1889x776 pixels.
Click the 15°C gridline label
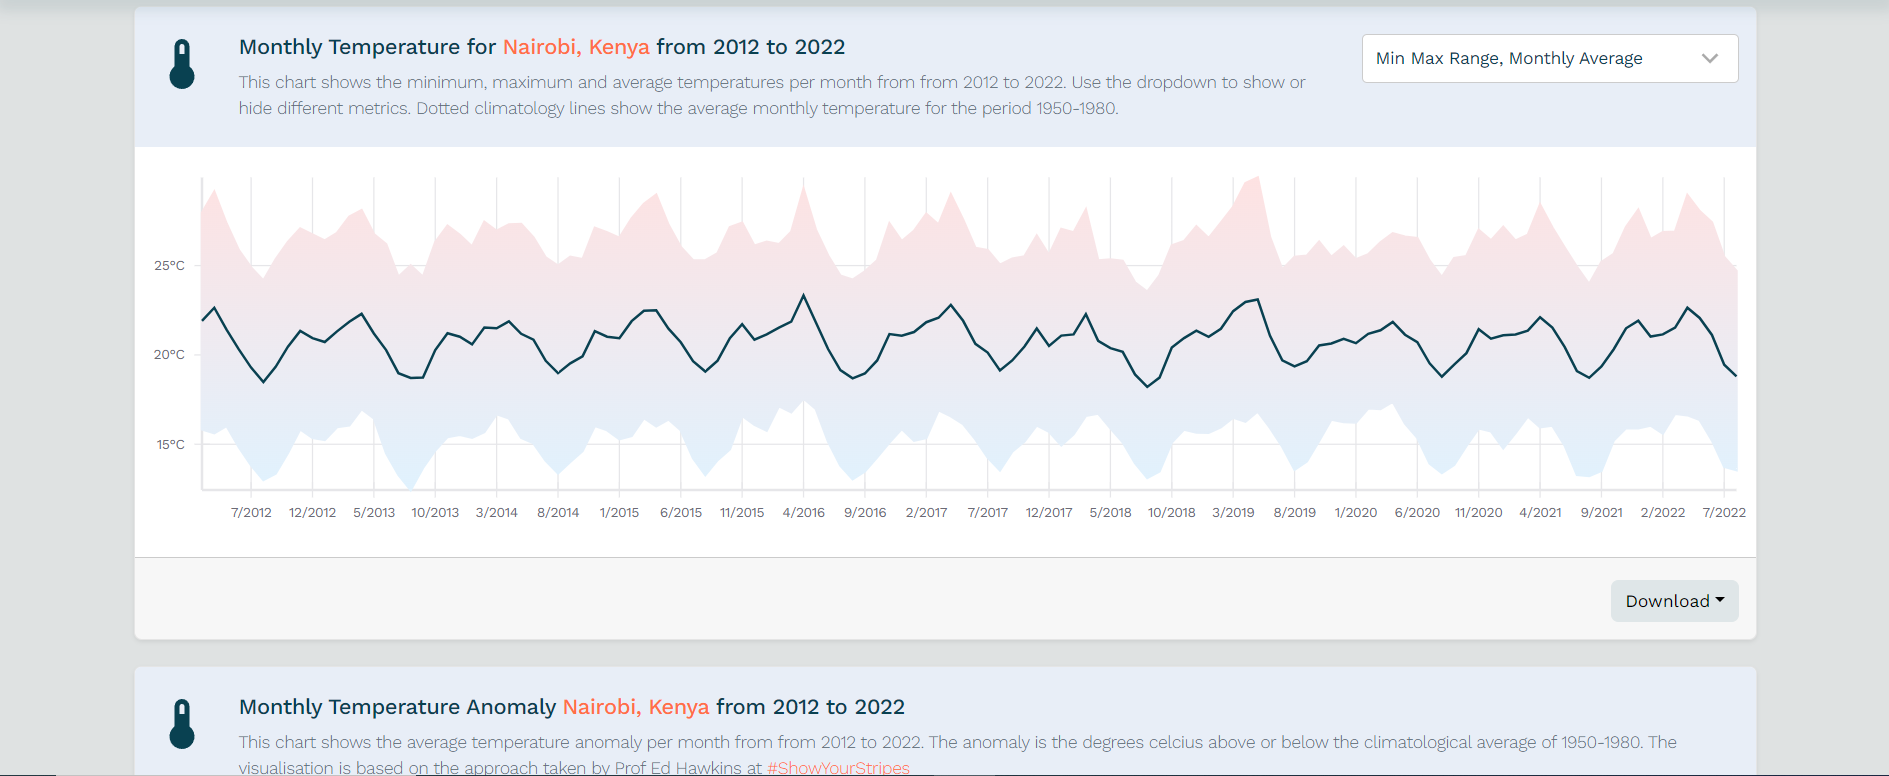(169, 444)
